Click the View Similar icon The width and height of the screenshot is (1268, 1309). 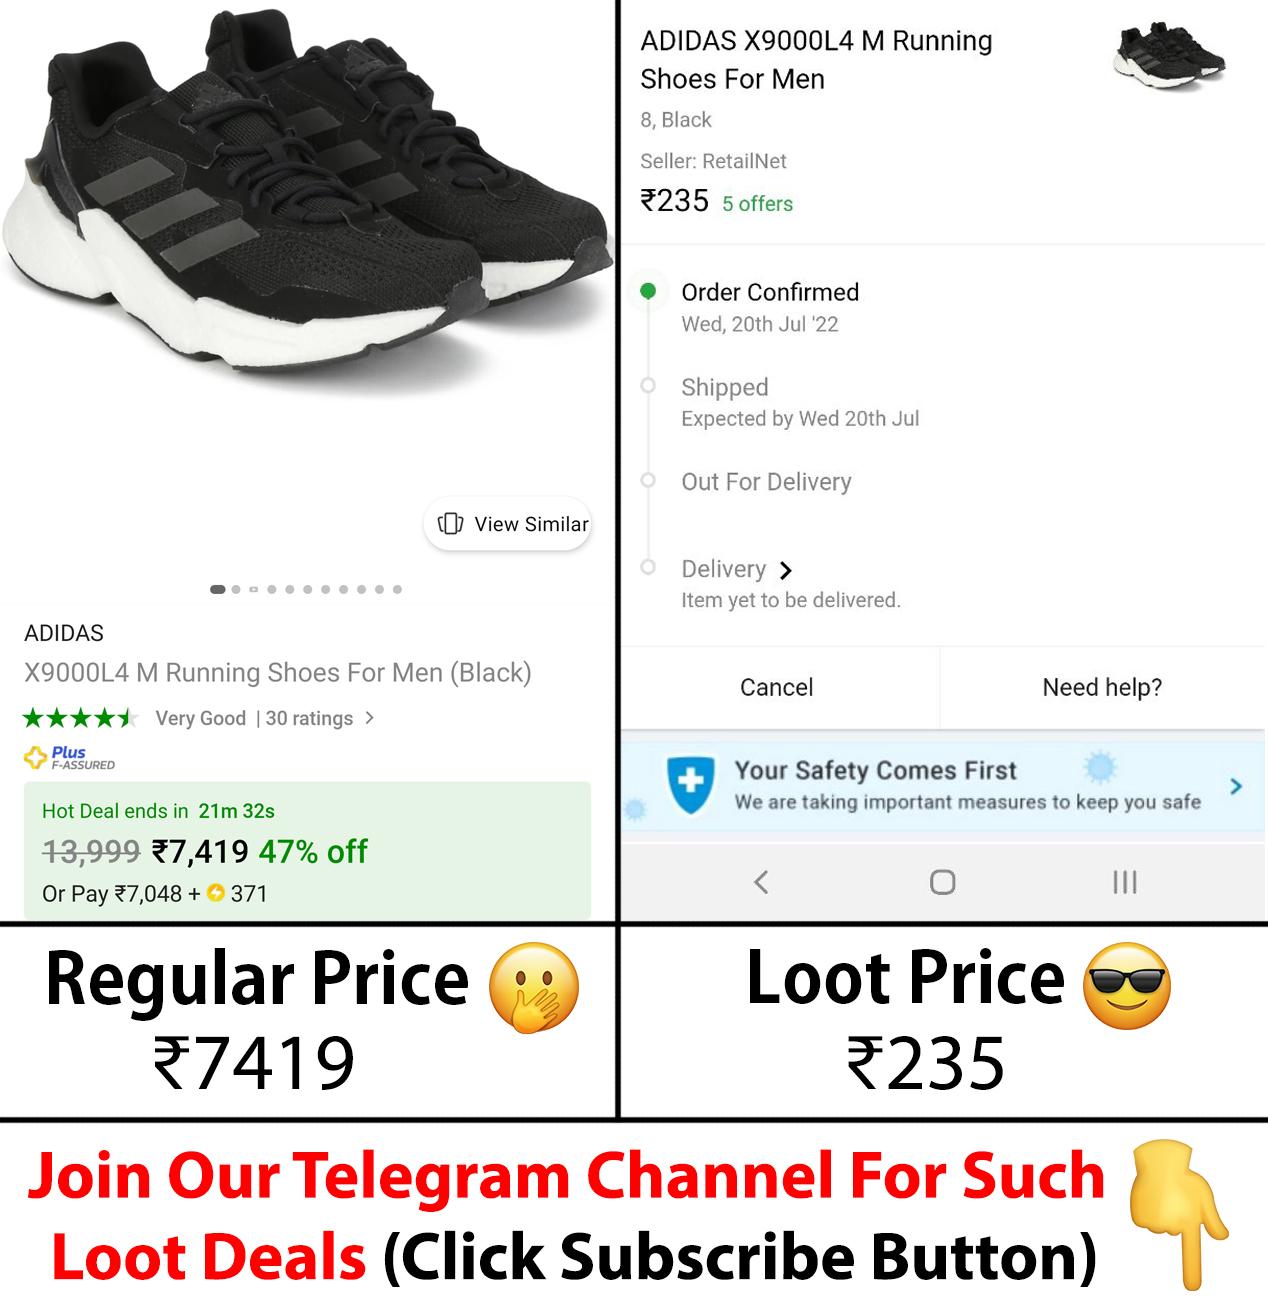451,524
